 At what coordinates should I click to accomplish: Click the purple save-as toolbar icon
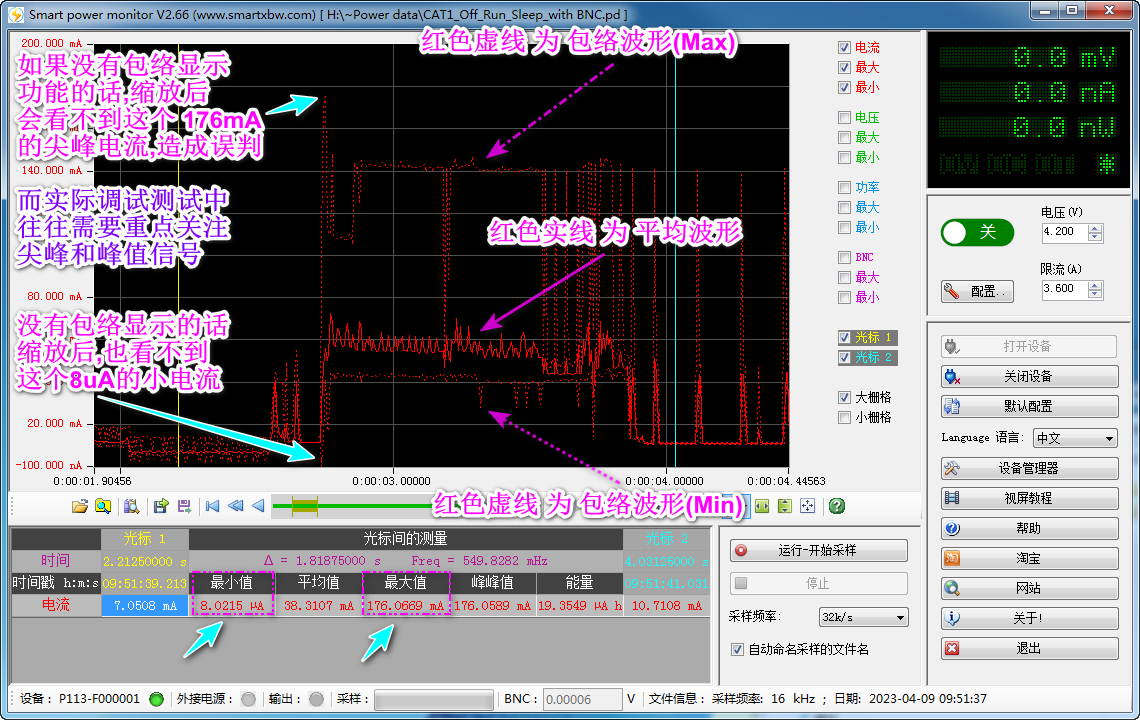[184, 507]
